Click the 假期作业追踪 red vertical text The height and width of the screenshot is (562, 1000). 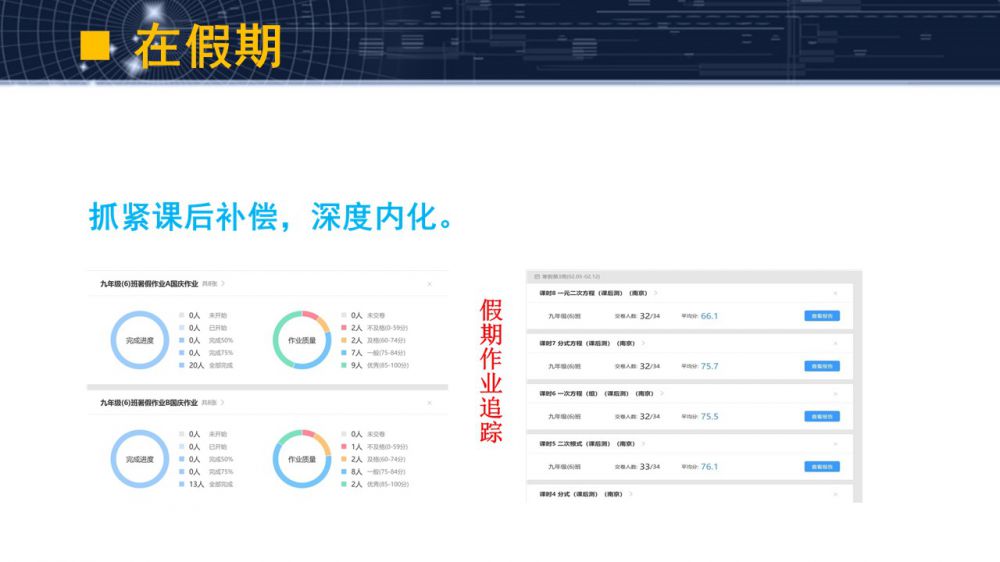[491, 370]
